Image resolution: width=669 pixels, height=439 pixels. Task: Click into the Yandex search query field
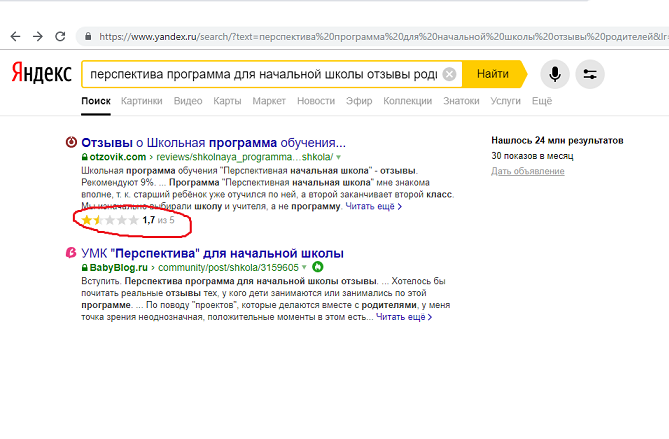coord(264,74)
